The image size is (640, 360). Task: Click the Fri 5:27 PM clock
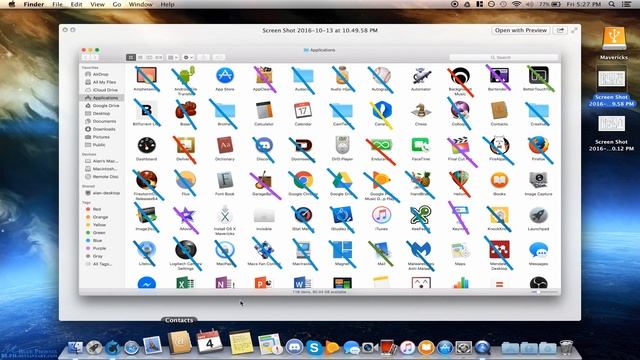point(584,4)
